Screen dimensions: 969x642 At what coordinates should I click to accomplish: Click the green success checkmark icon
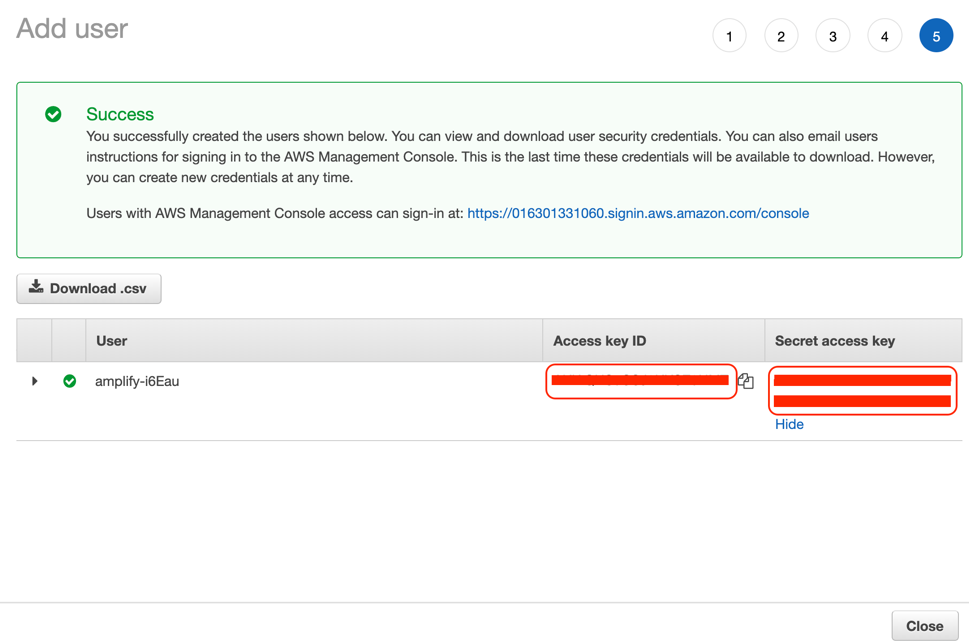(53, 114)
